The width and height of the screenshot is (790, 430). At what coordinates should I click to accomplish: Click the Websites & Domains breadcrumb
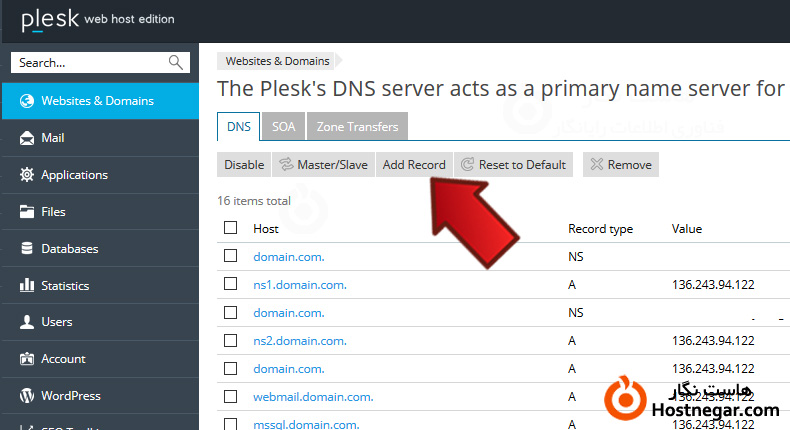coord(277,61)
